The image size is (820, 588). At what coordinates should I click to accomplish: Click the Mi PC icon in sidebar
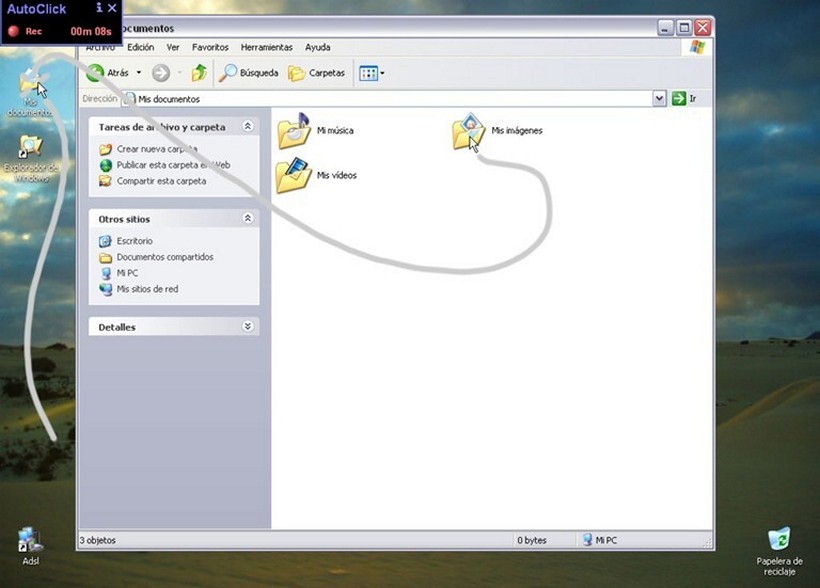pos(106,273)
